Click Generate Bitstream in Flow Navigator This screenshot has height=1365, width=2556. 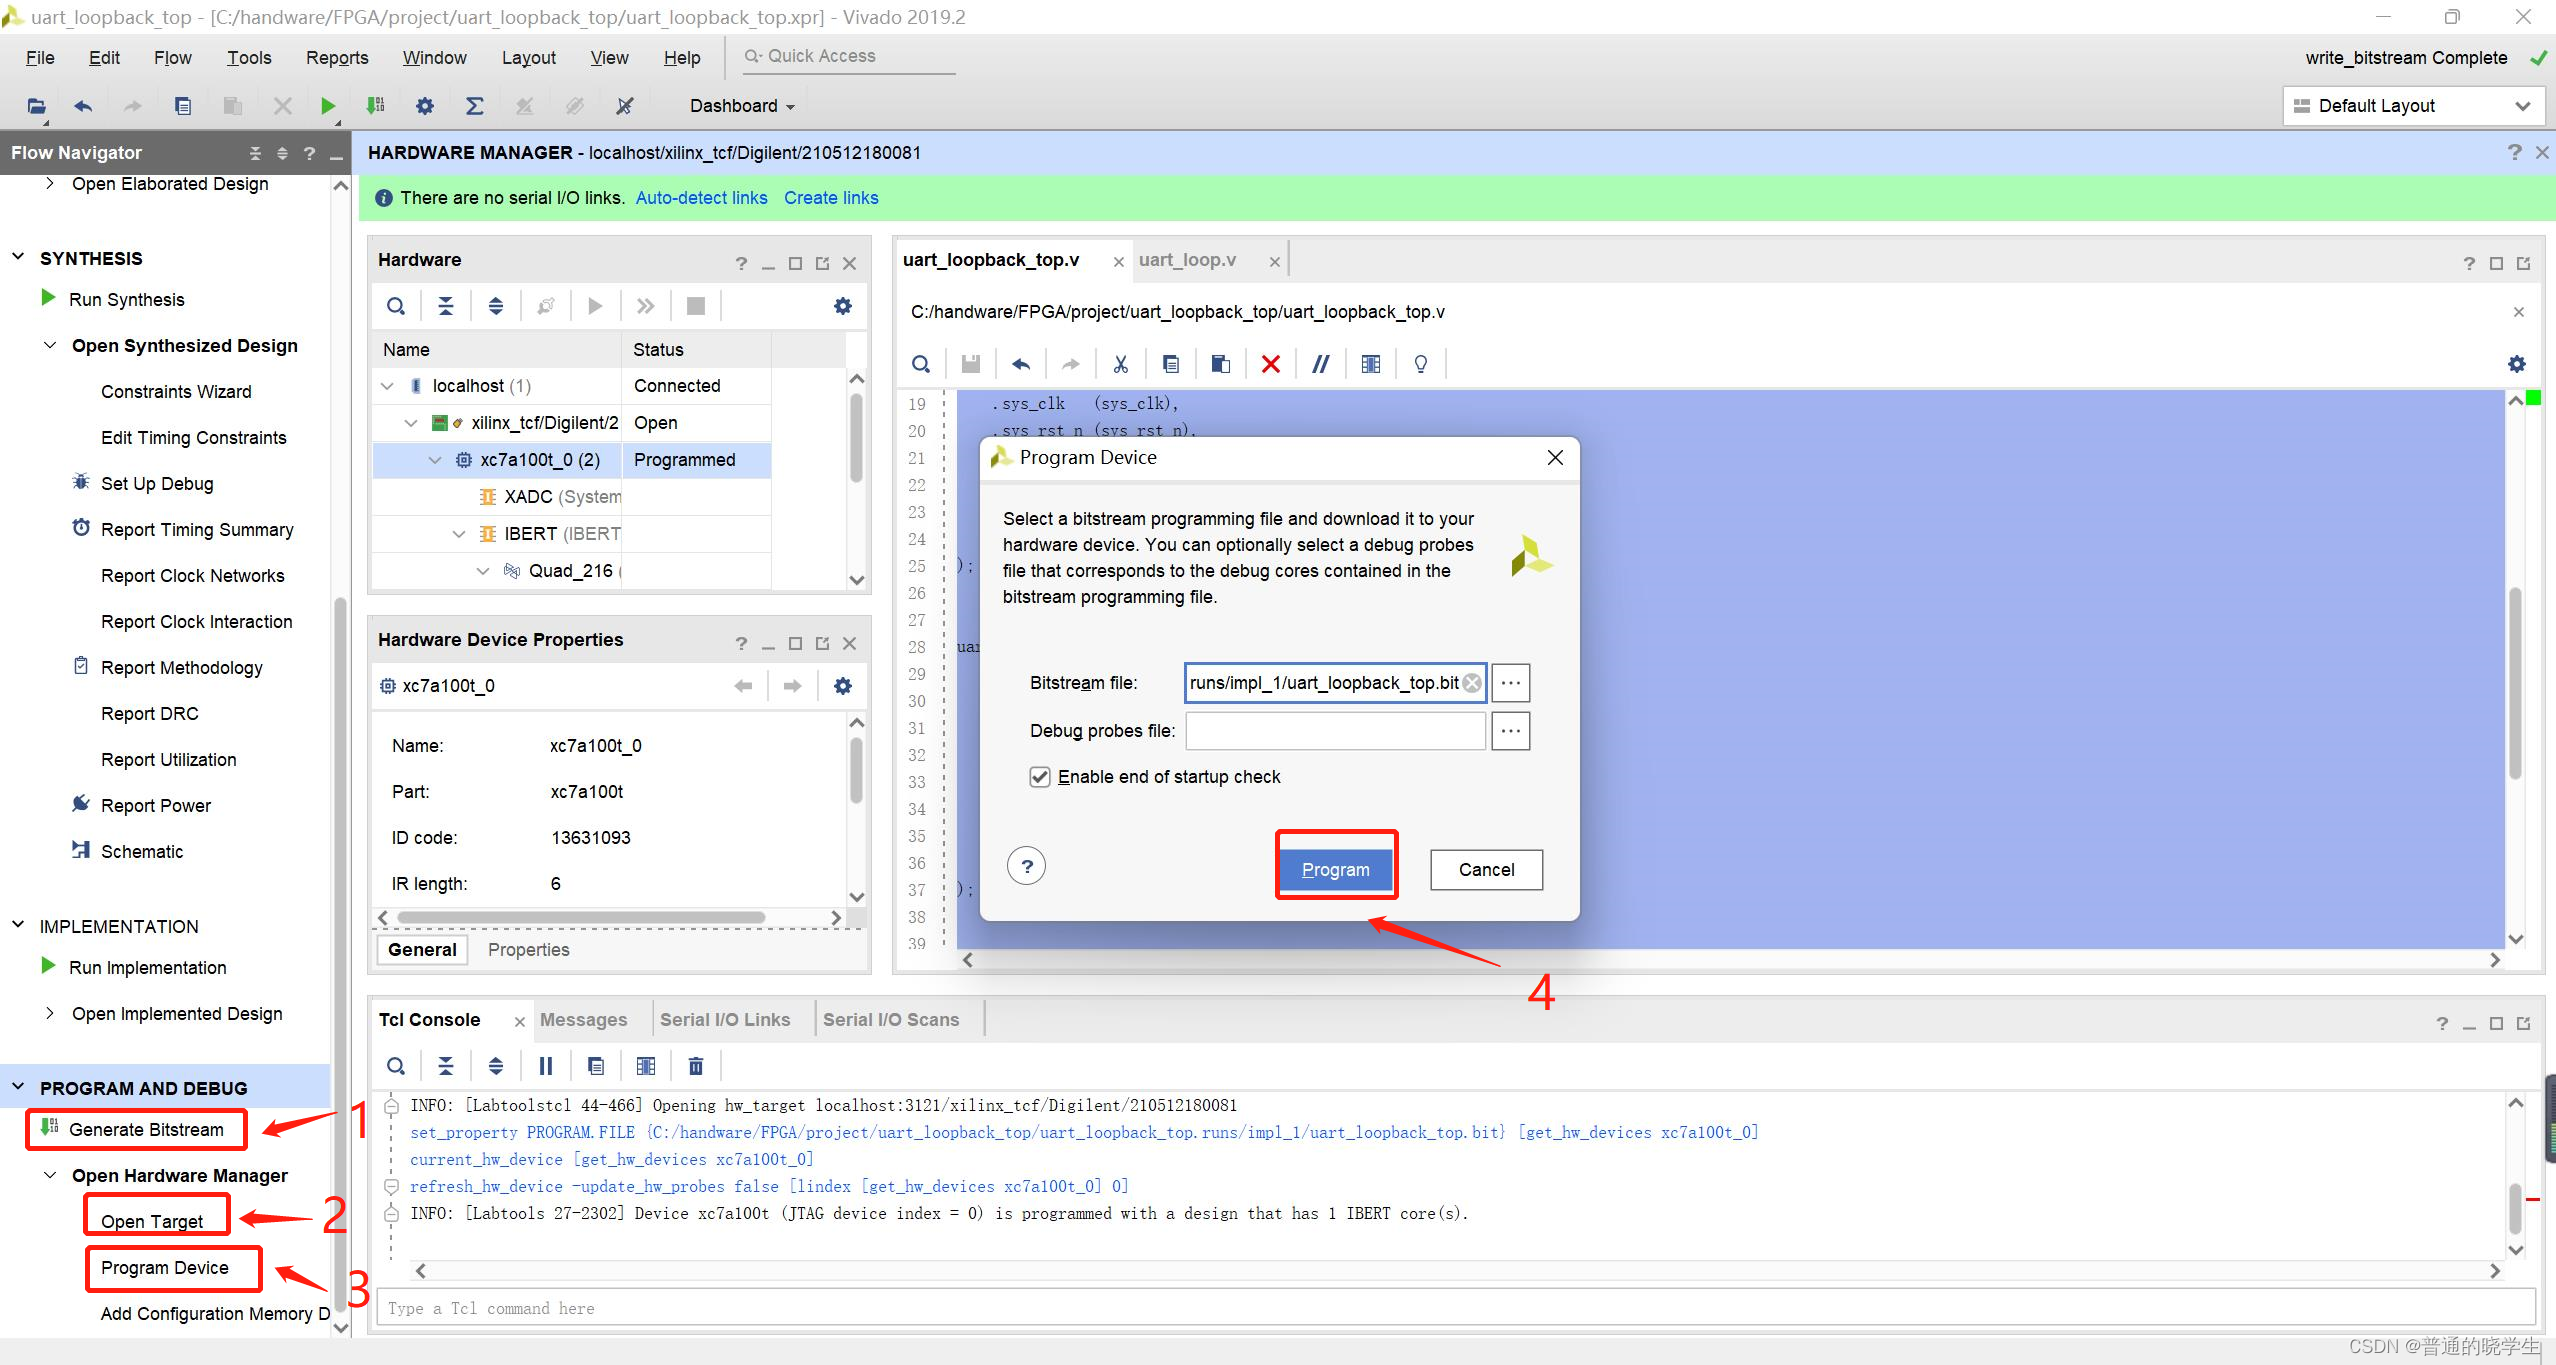click(146, 1130)
